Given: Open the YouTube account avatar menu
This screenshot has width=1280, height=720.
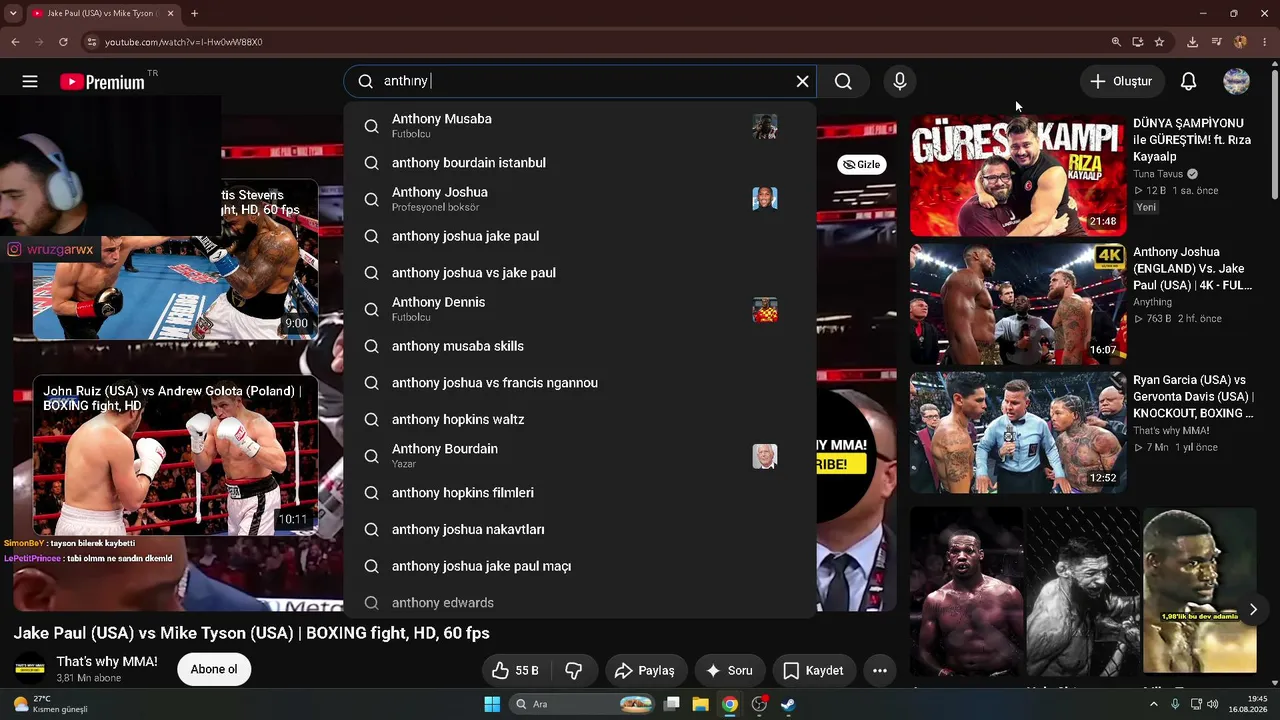Looking at the screenshot, I should [x=1237, y=82].
